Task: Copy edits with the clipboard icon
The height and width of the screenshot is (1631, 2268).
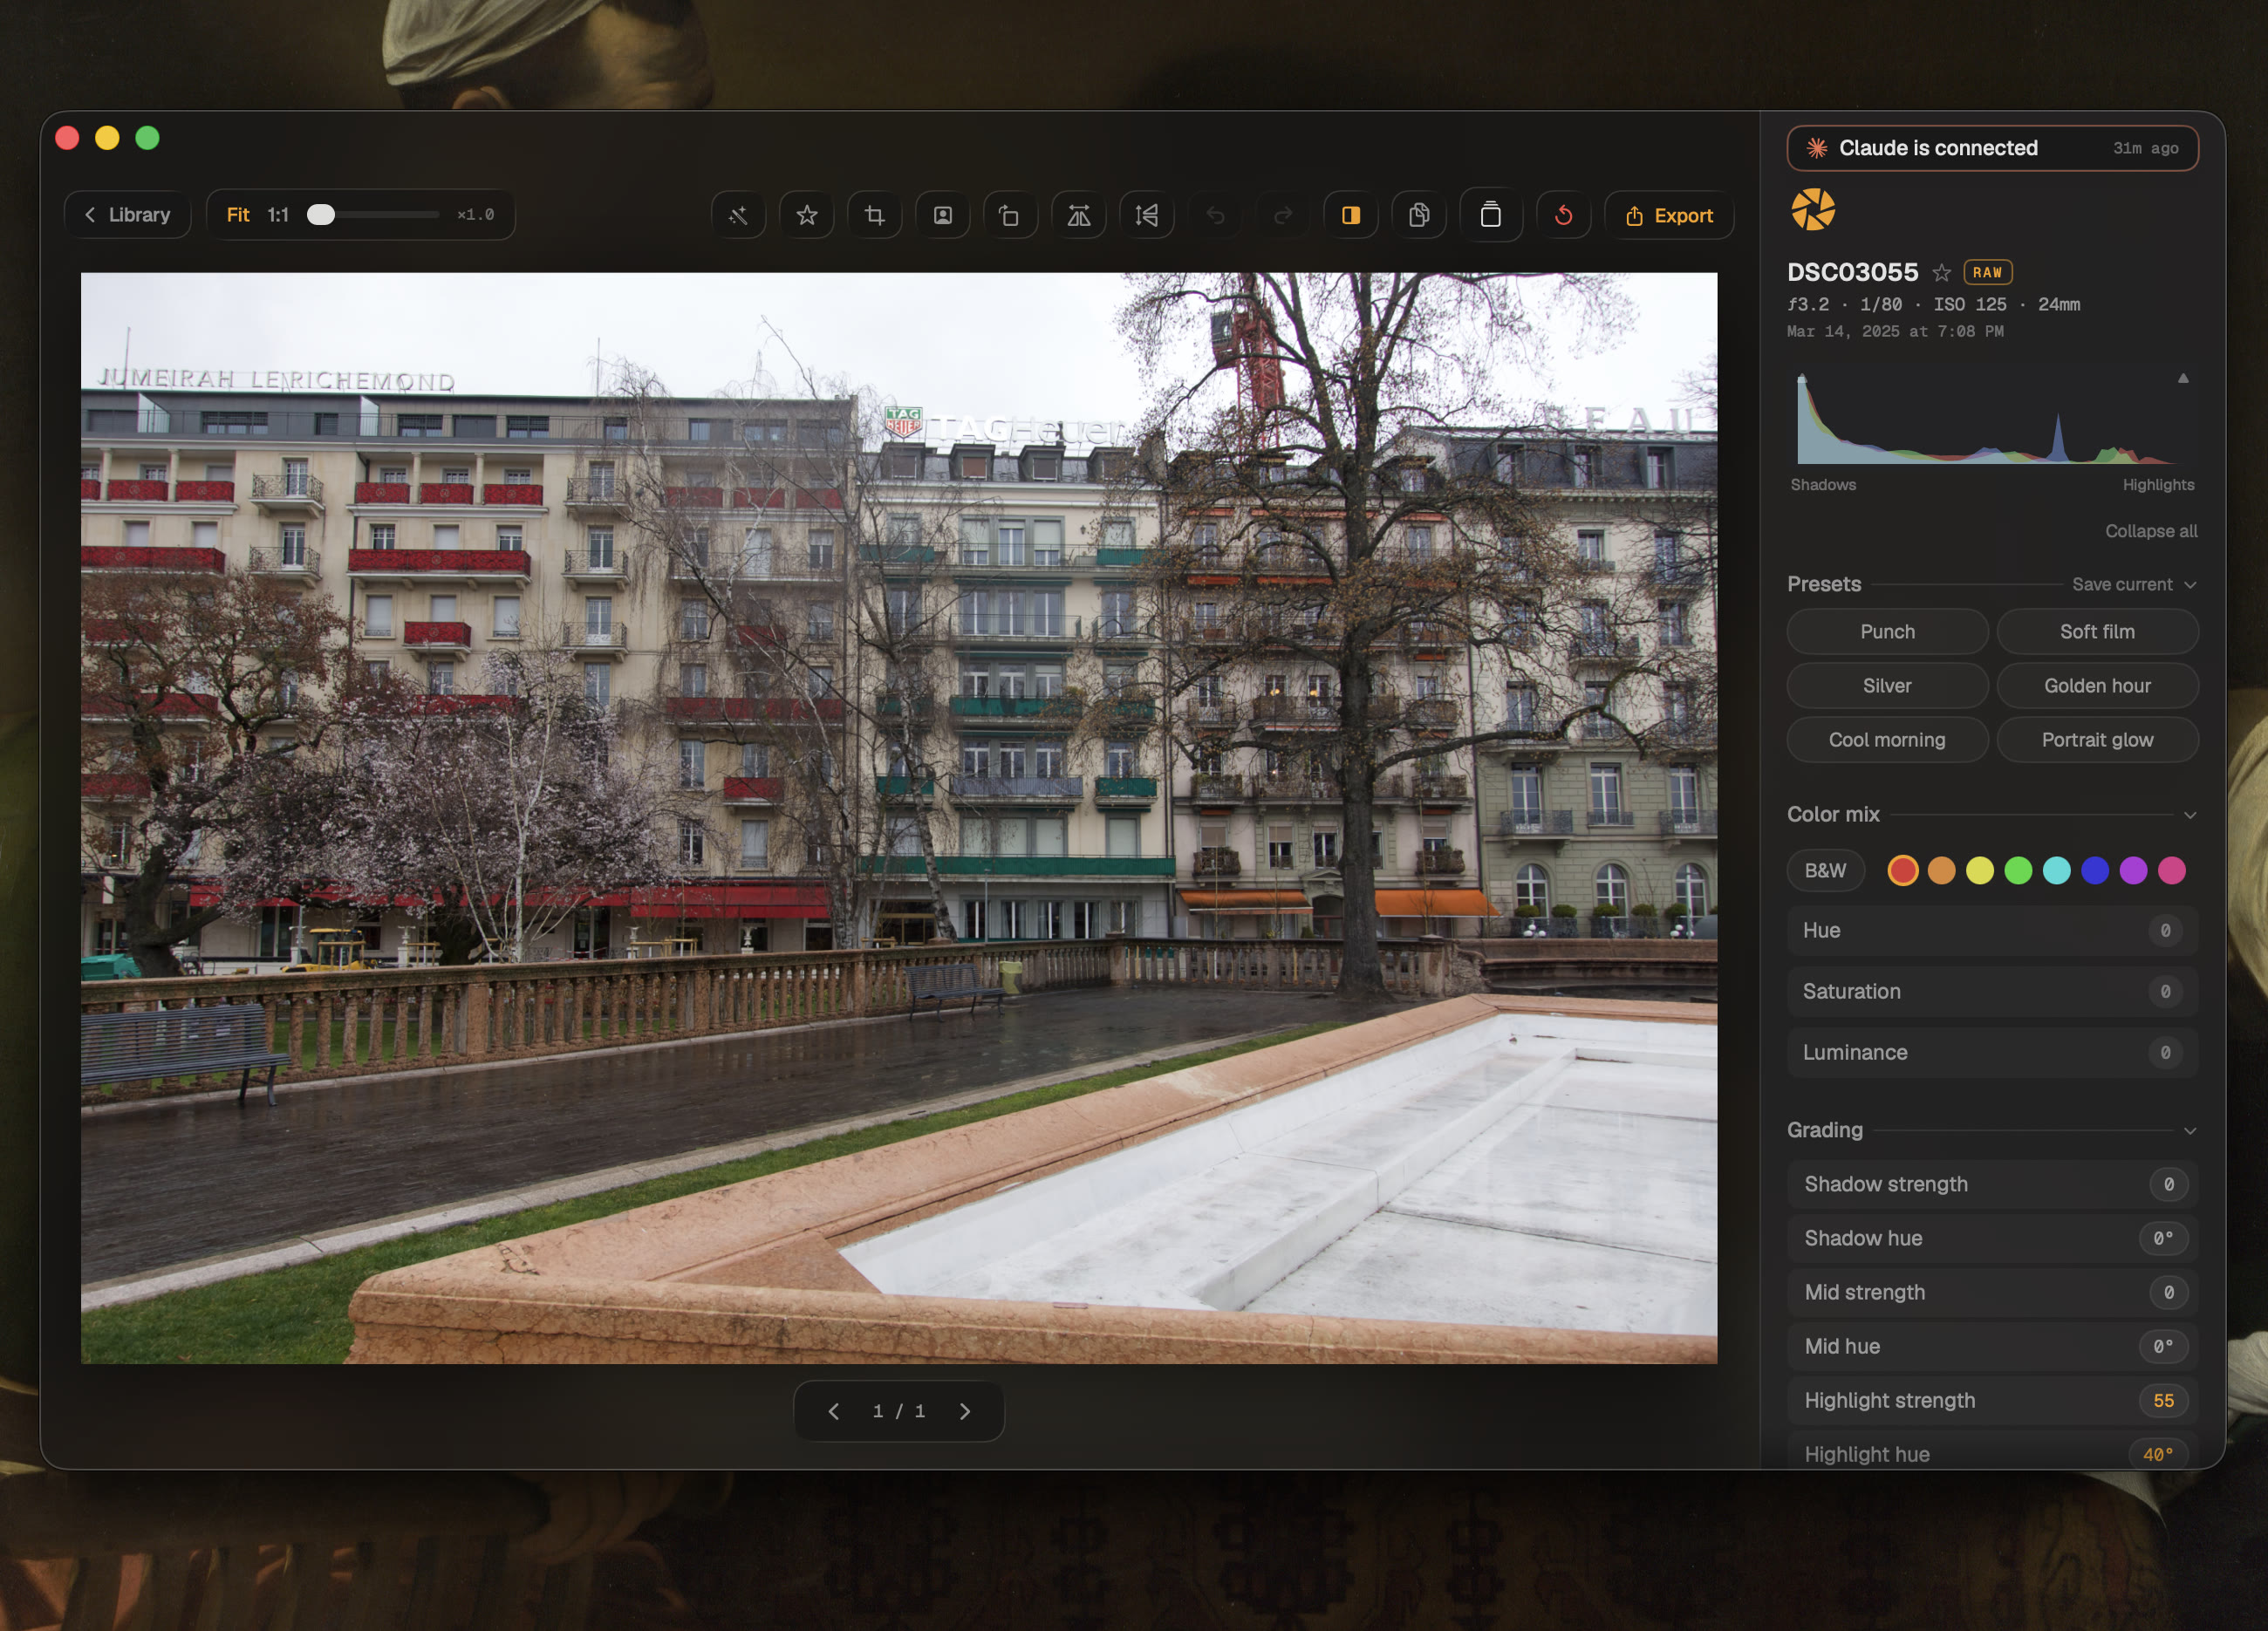Action: tap(1418, 215)
